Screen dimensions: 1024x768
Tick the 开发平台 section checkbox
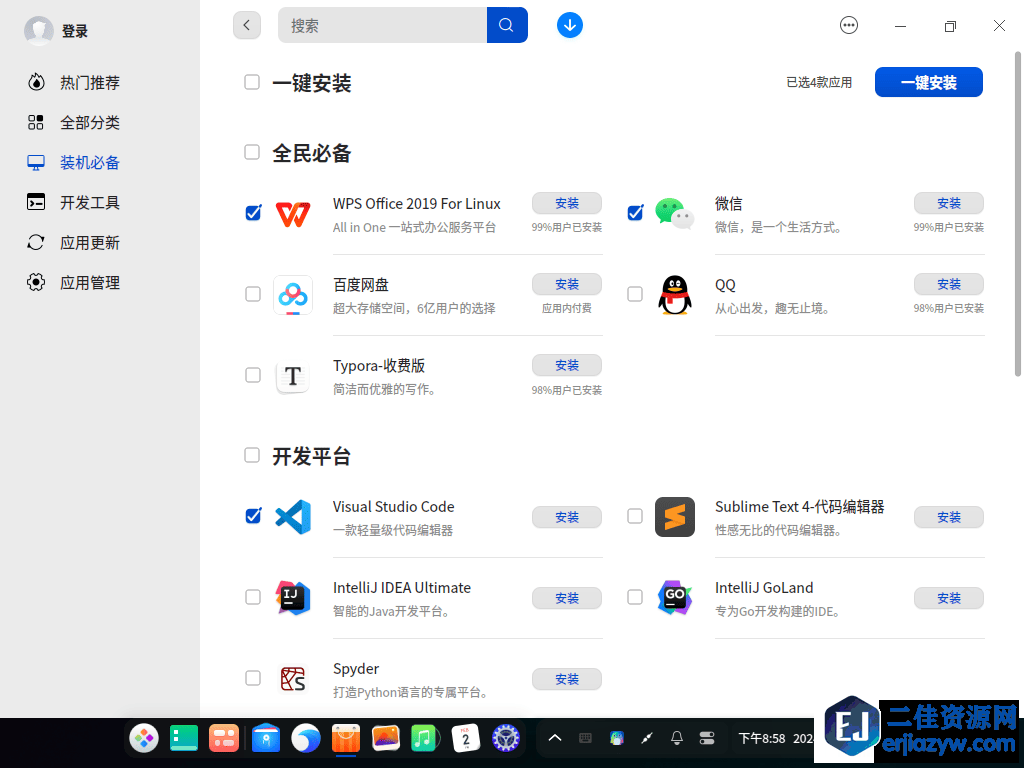coord(253,456)
